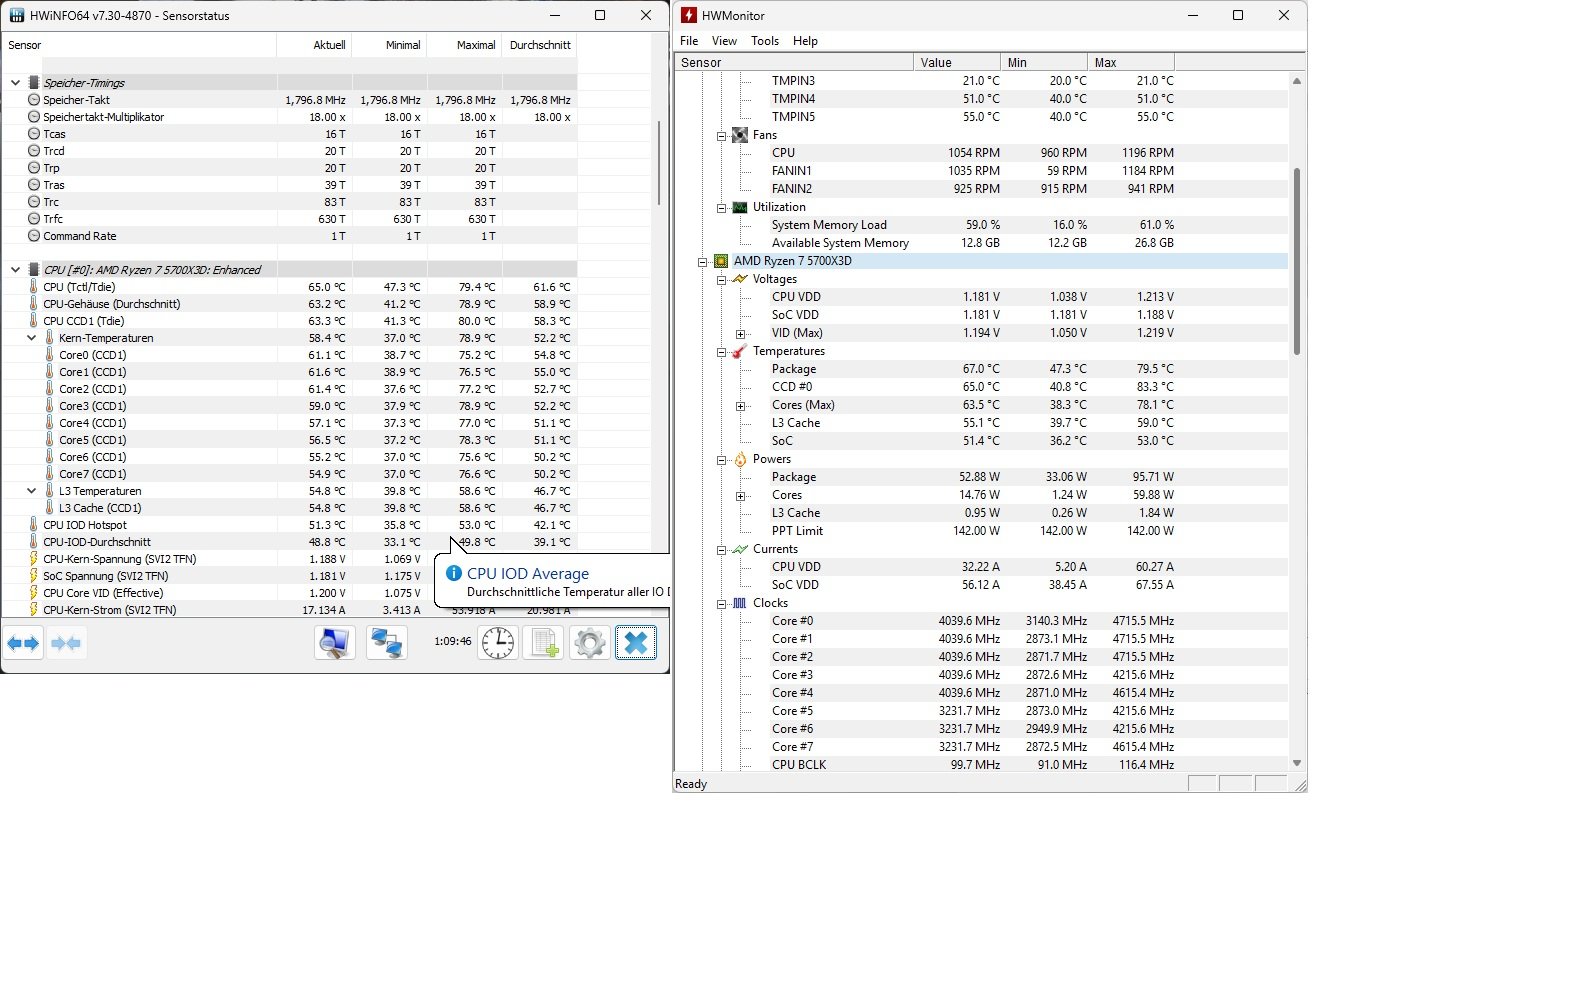Select CPU IOD Hotspot row
Image resolution: width=1591 pixels, height=987 pixels.
click(289, 525)
